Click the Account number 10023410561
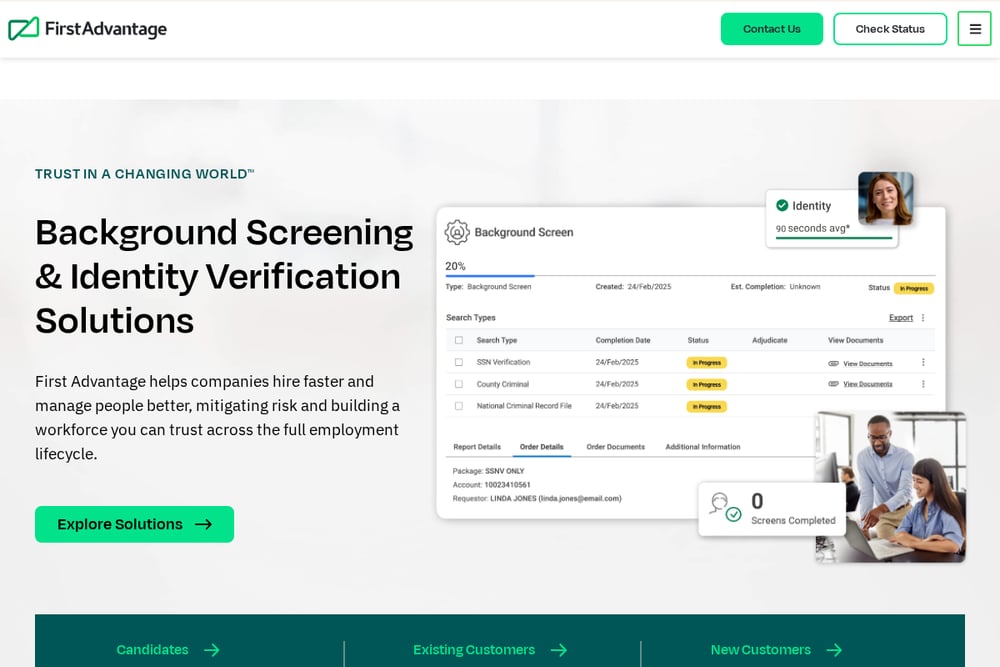Image resolution: width=1000 pixels, height=667 pixels. 507,485
